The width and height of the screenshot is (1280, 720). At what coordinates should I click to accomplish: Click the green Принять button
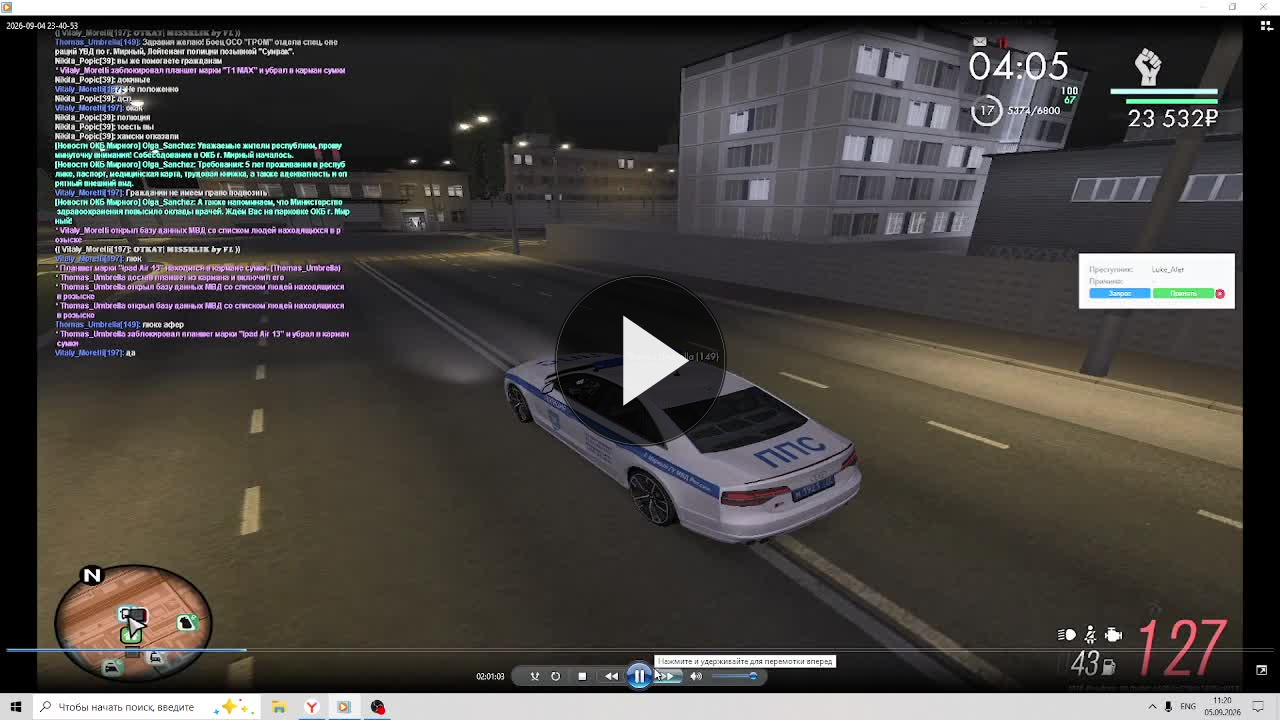(1183, 293)
